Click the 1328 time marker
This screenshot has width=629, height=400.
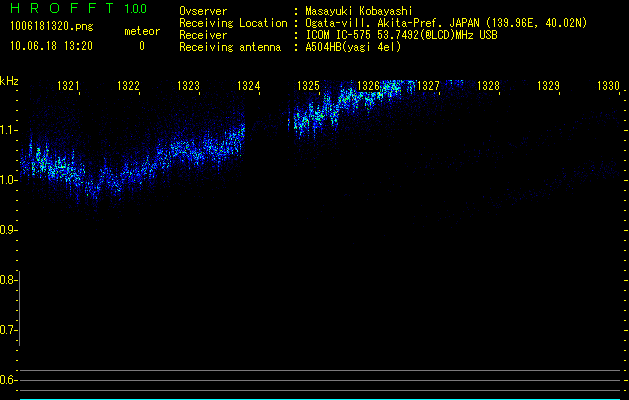tap(489, 85)
